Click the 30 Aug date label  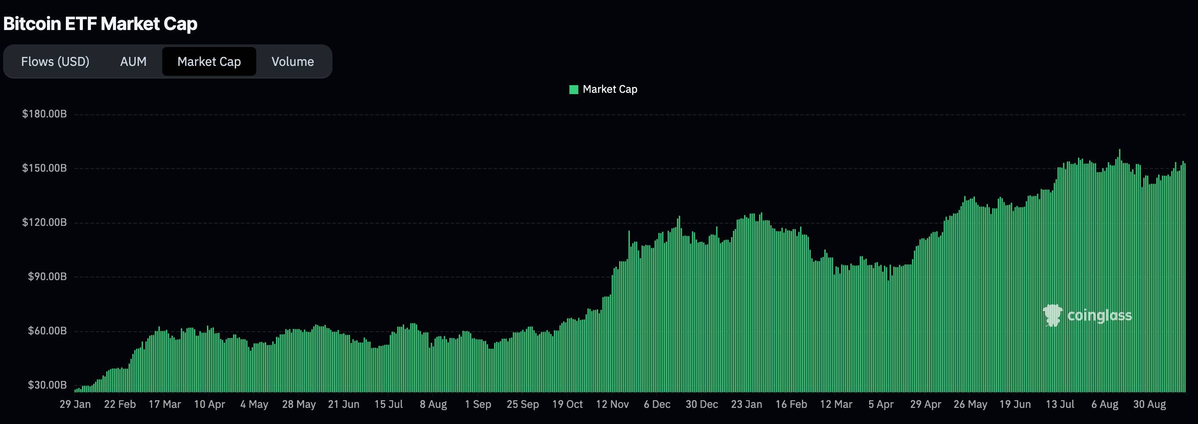tap(1147, 405)
